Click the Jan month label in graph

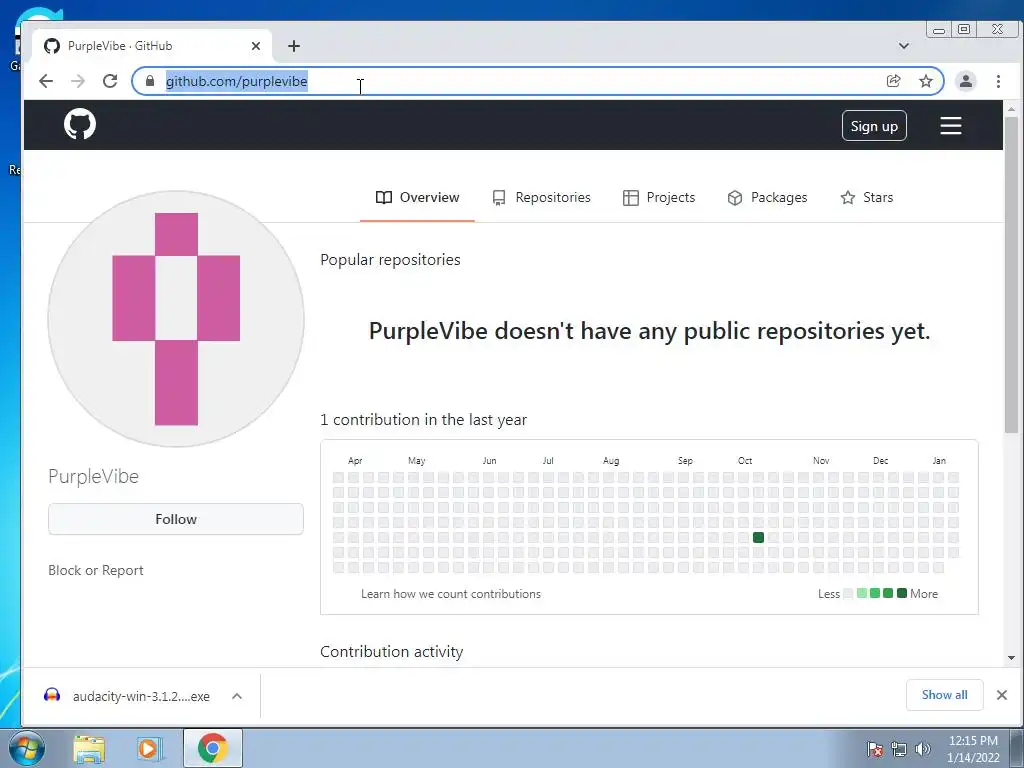(x=939, y=460)
